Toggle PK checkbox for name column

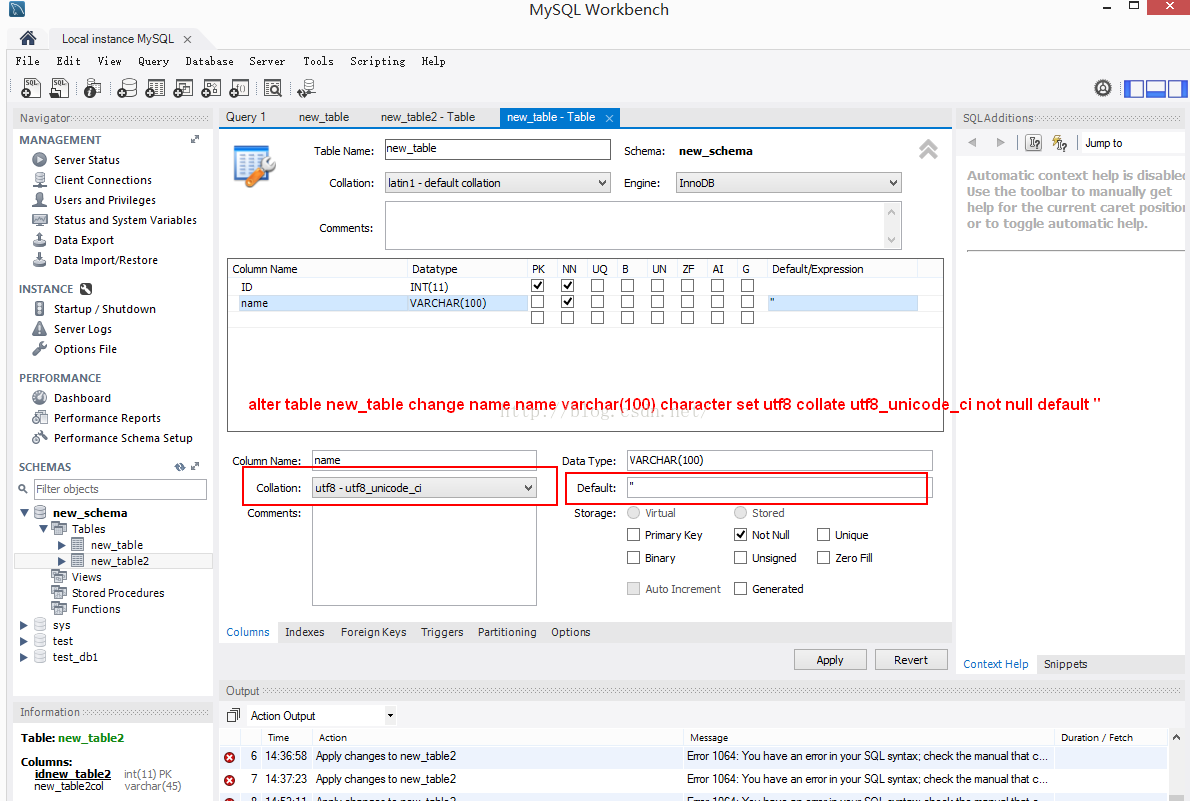tap(537, 301)
